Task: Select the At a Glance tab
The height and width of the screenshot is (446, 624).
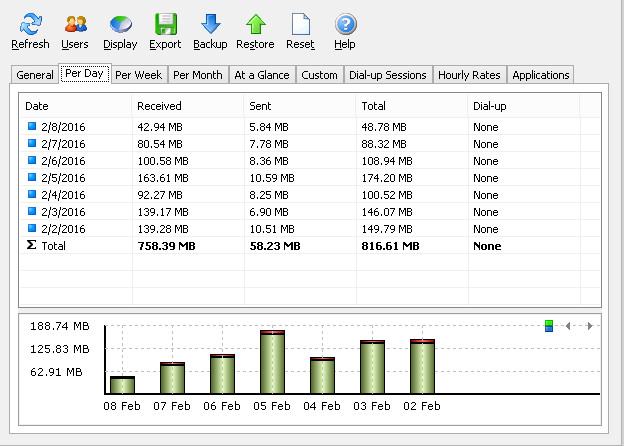Action: click(x=261, y=75)
